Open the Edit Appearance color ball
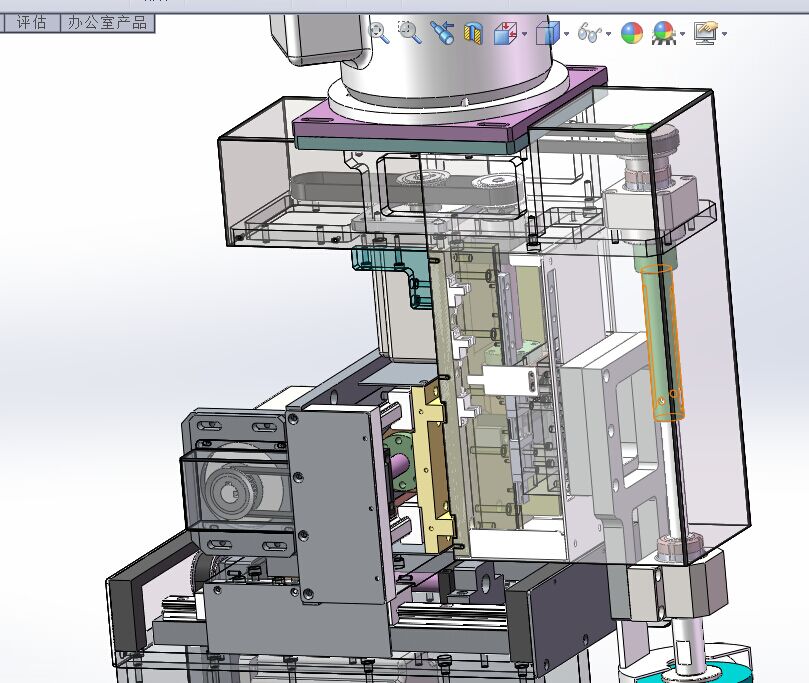 (x=632, y=34)
